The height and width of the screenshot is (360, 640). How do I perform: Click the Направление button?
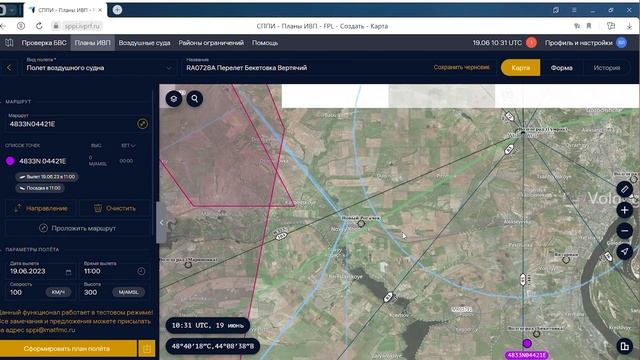41,208
